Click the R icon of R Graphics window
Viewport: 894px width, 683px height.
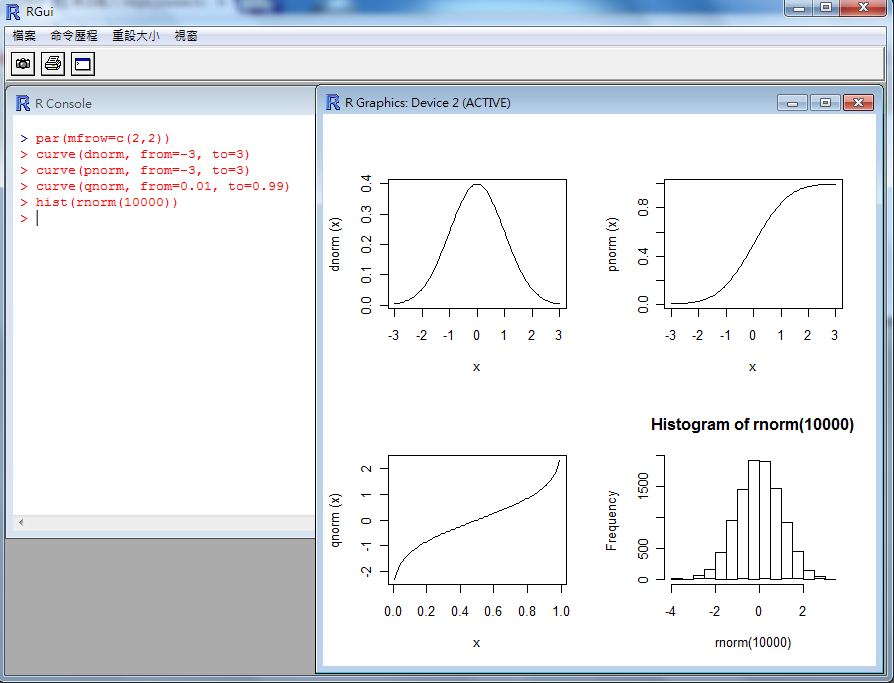point(333,102)
